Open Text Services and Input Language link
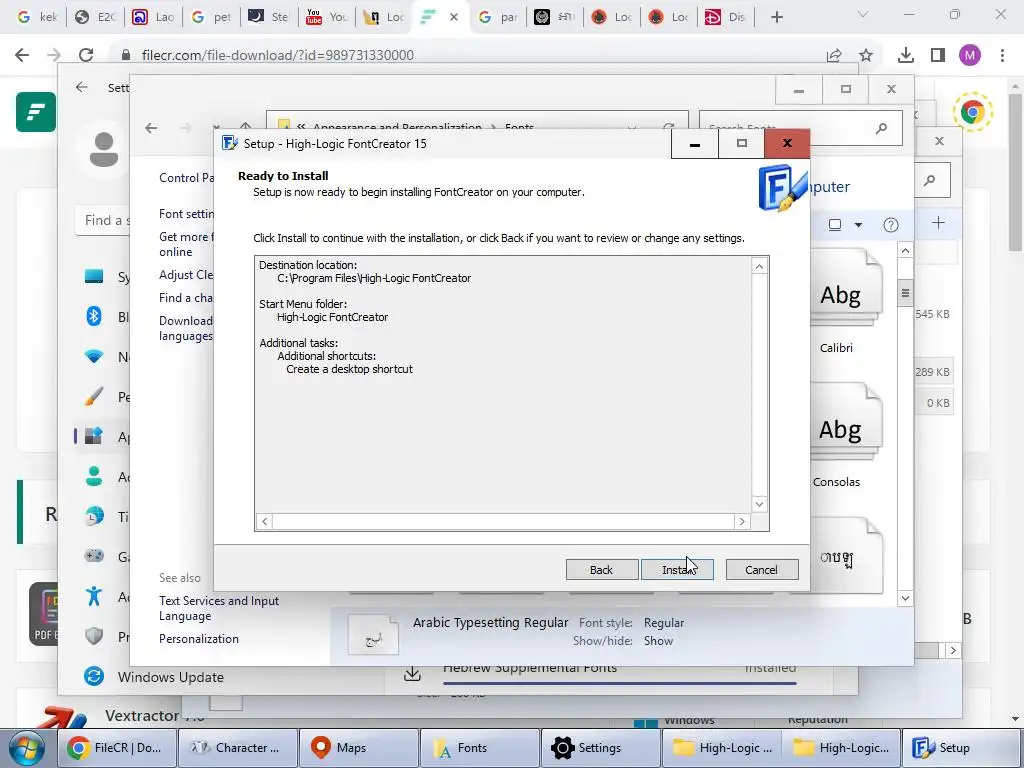The height and width of the screenshot is (768, 1024). pos(219,608)
